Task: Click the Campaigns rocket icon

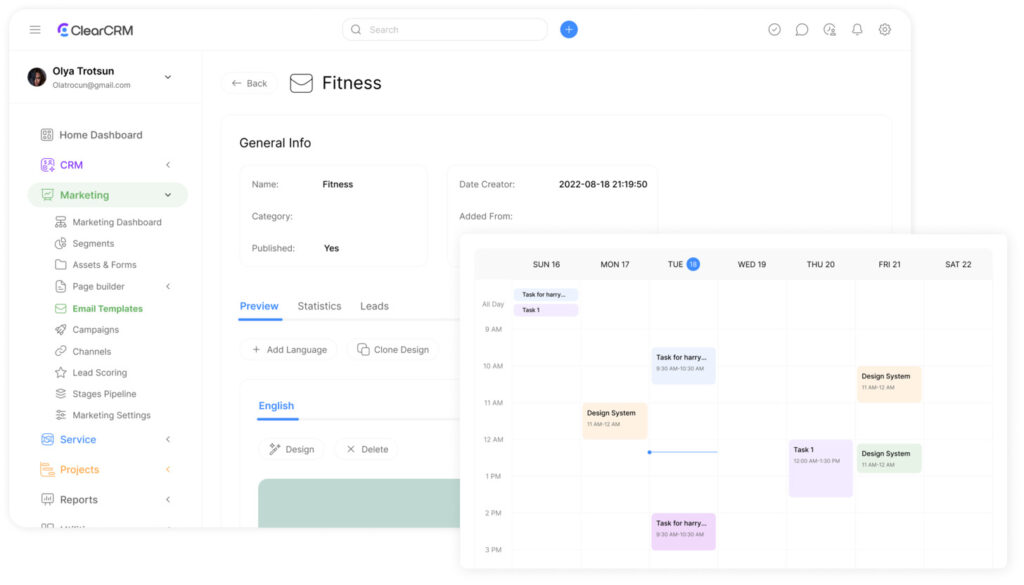Action: (x=61, y=330)
